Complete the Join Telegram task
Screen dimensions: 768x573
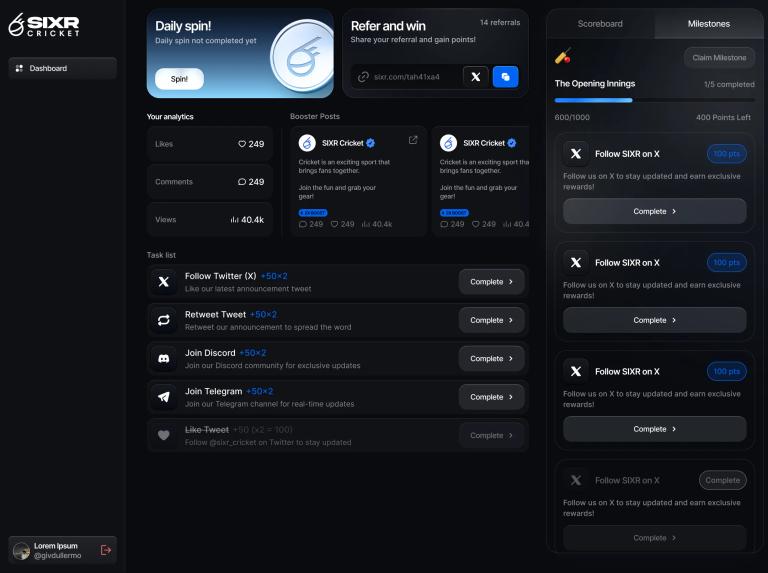click(x=491, y=397)
